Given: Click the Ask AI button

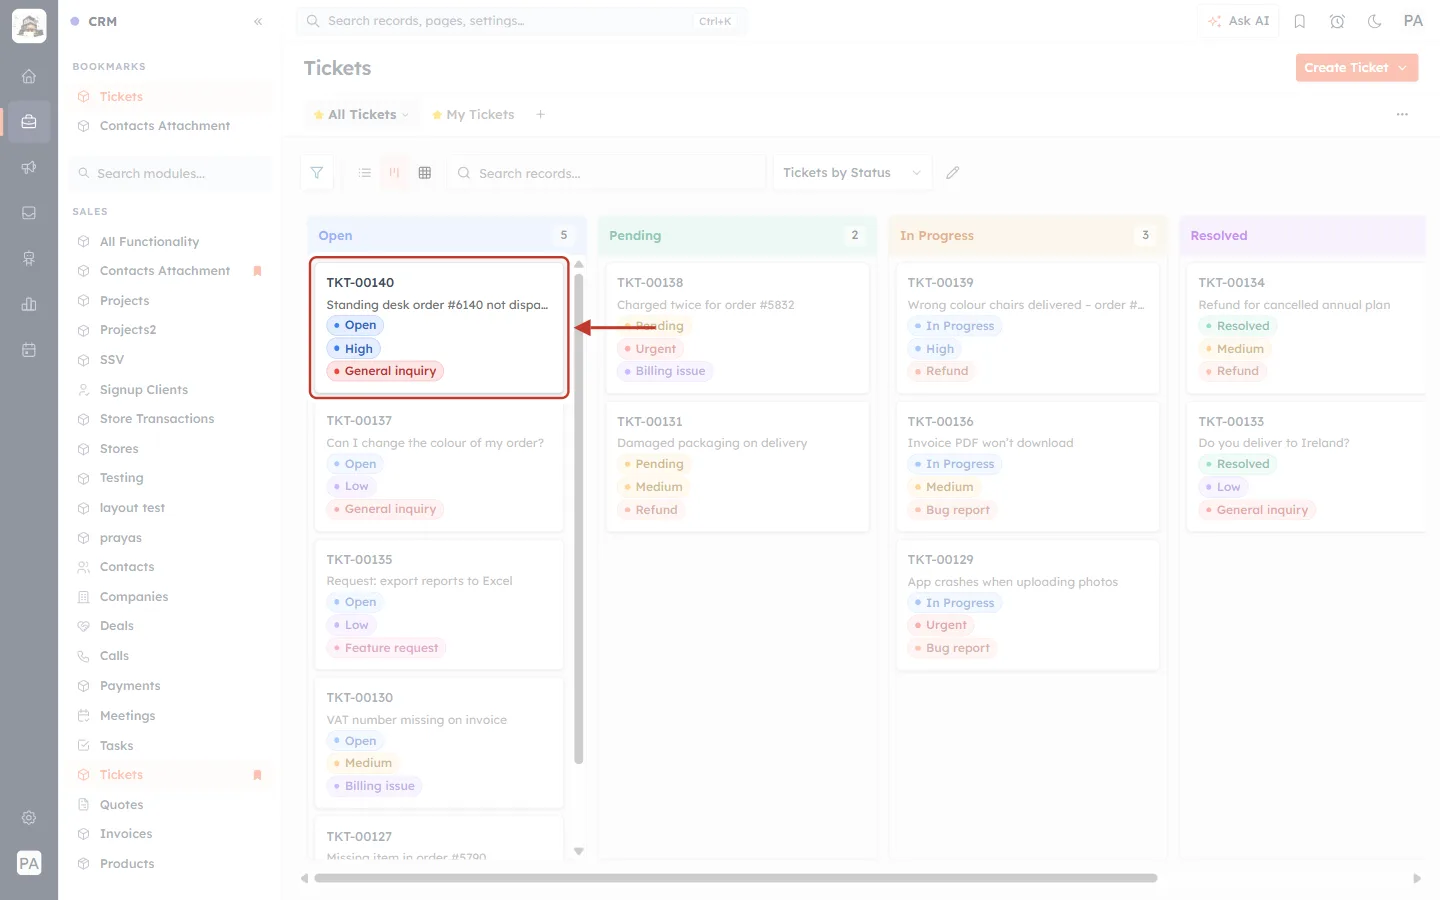Looking at the screenshot, I should (x=1238, y=21).
